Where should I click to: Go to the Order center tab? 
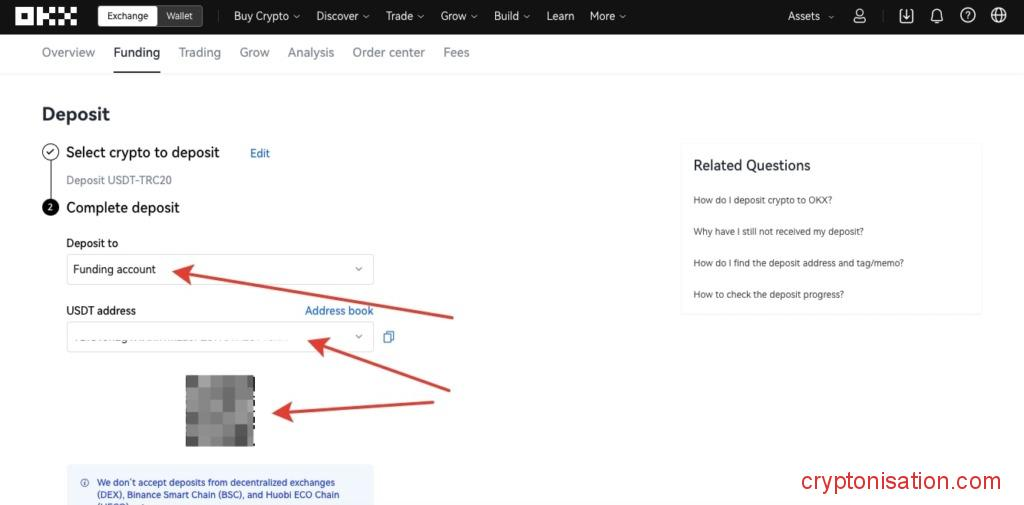(x=388, y=52)
